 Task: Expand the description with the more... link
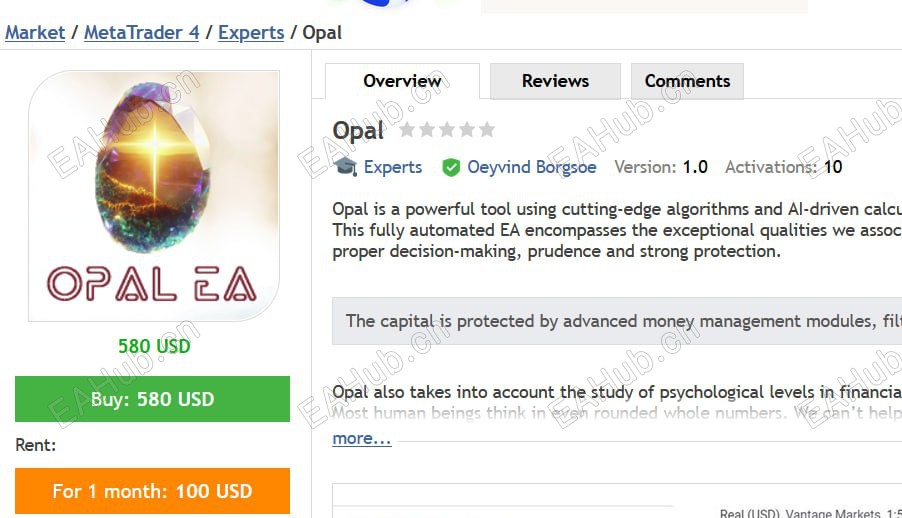[x=361, y=438]
